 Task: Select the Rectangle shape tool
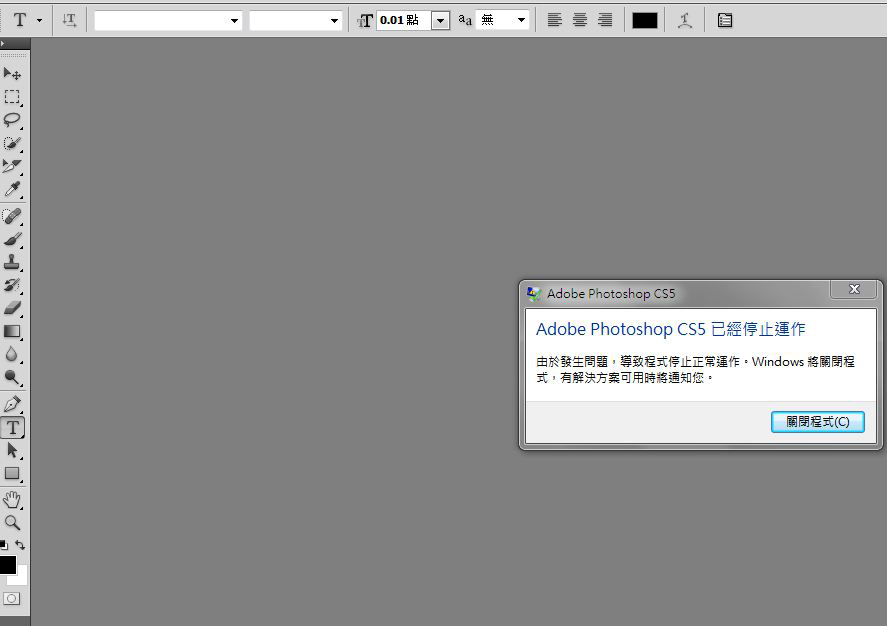[x=12, y=474]
